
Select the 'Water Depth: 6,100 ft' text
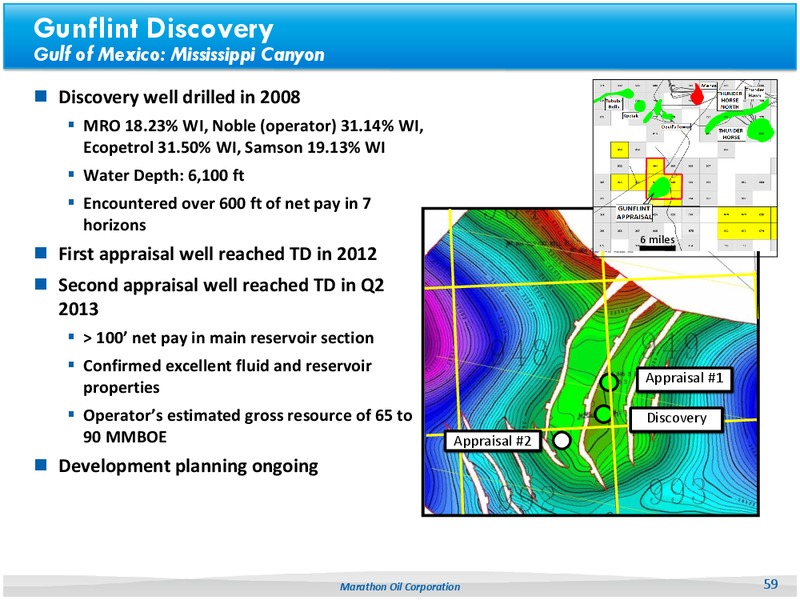pos(163,176)
